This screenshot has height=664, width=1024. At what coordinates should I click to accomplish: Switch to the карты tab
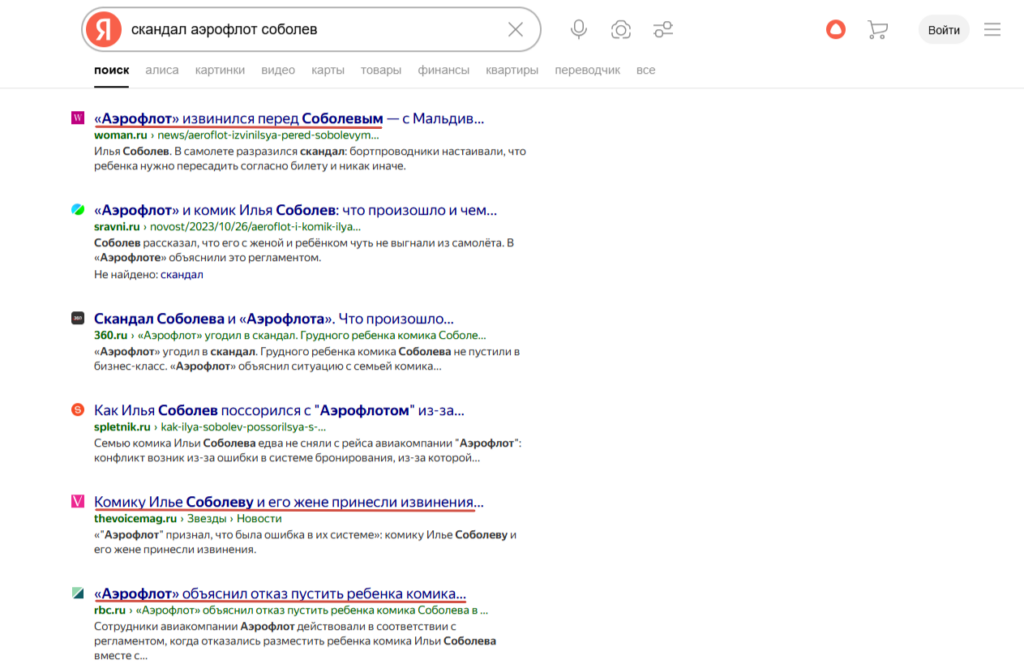click(328, 70)
